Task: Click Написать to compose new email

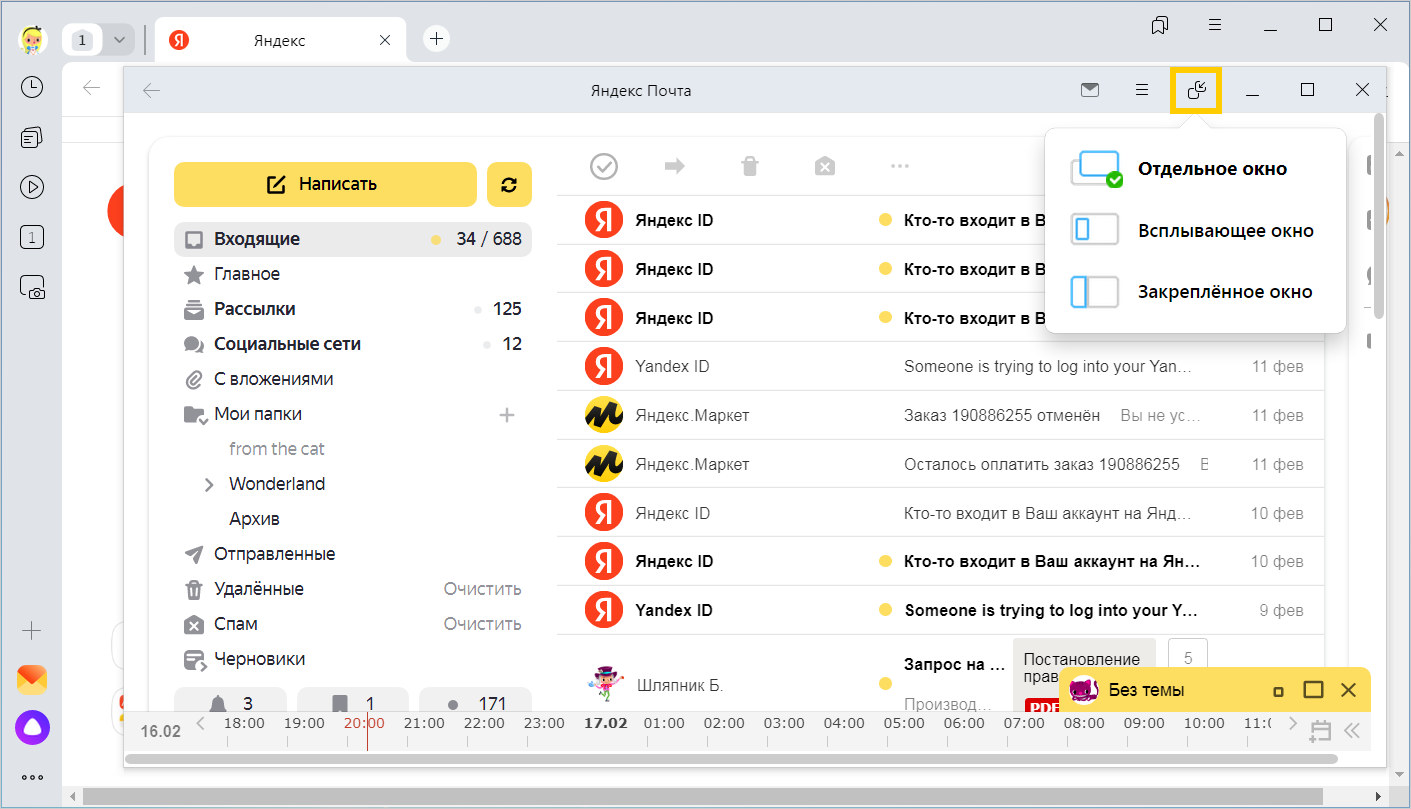Action: (x=325, y=184)
